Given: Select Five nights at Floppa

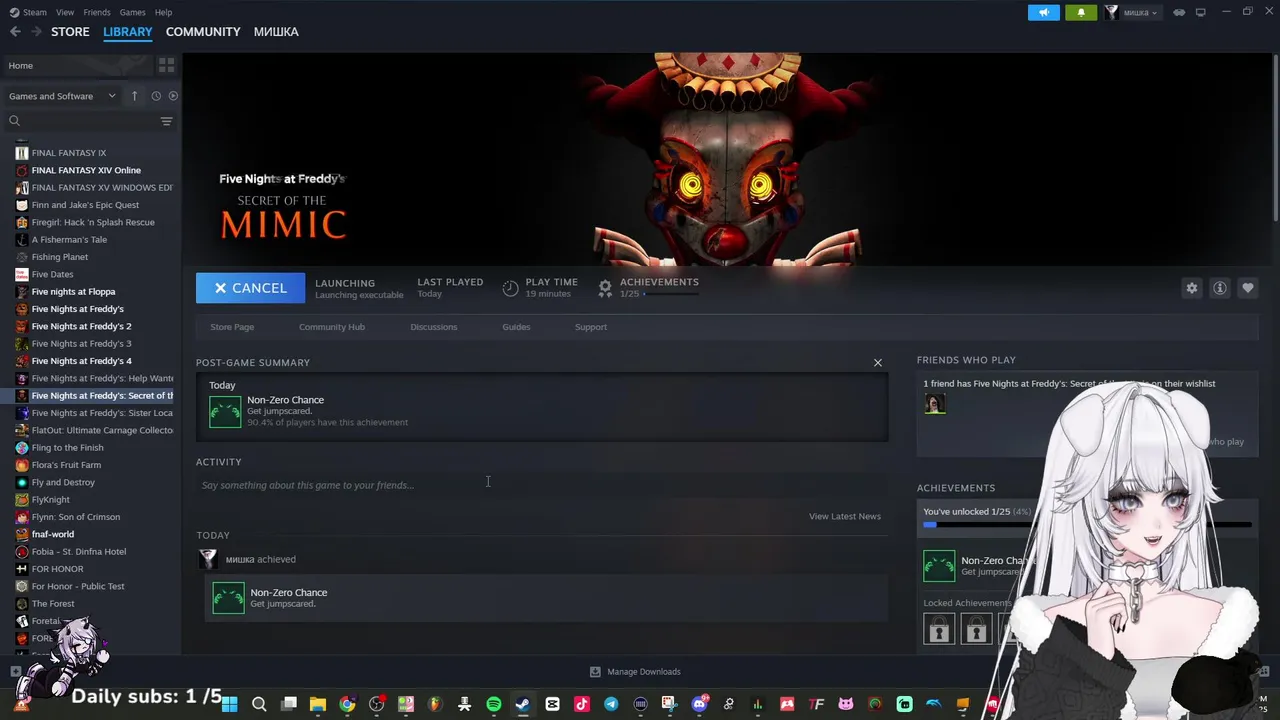Looking at the screenshot, I should 73,292.
